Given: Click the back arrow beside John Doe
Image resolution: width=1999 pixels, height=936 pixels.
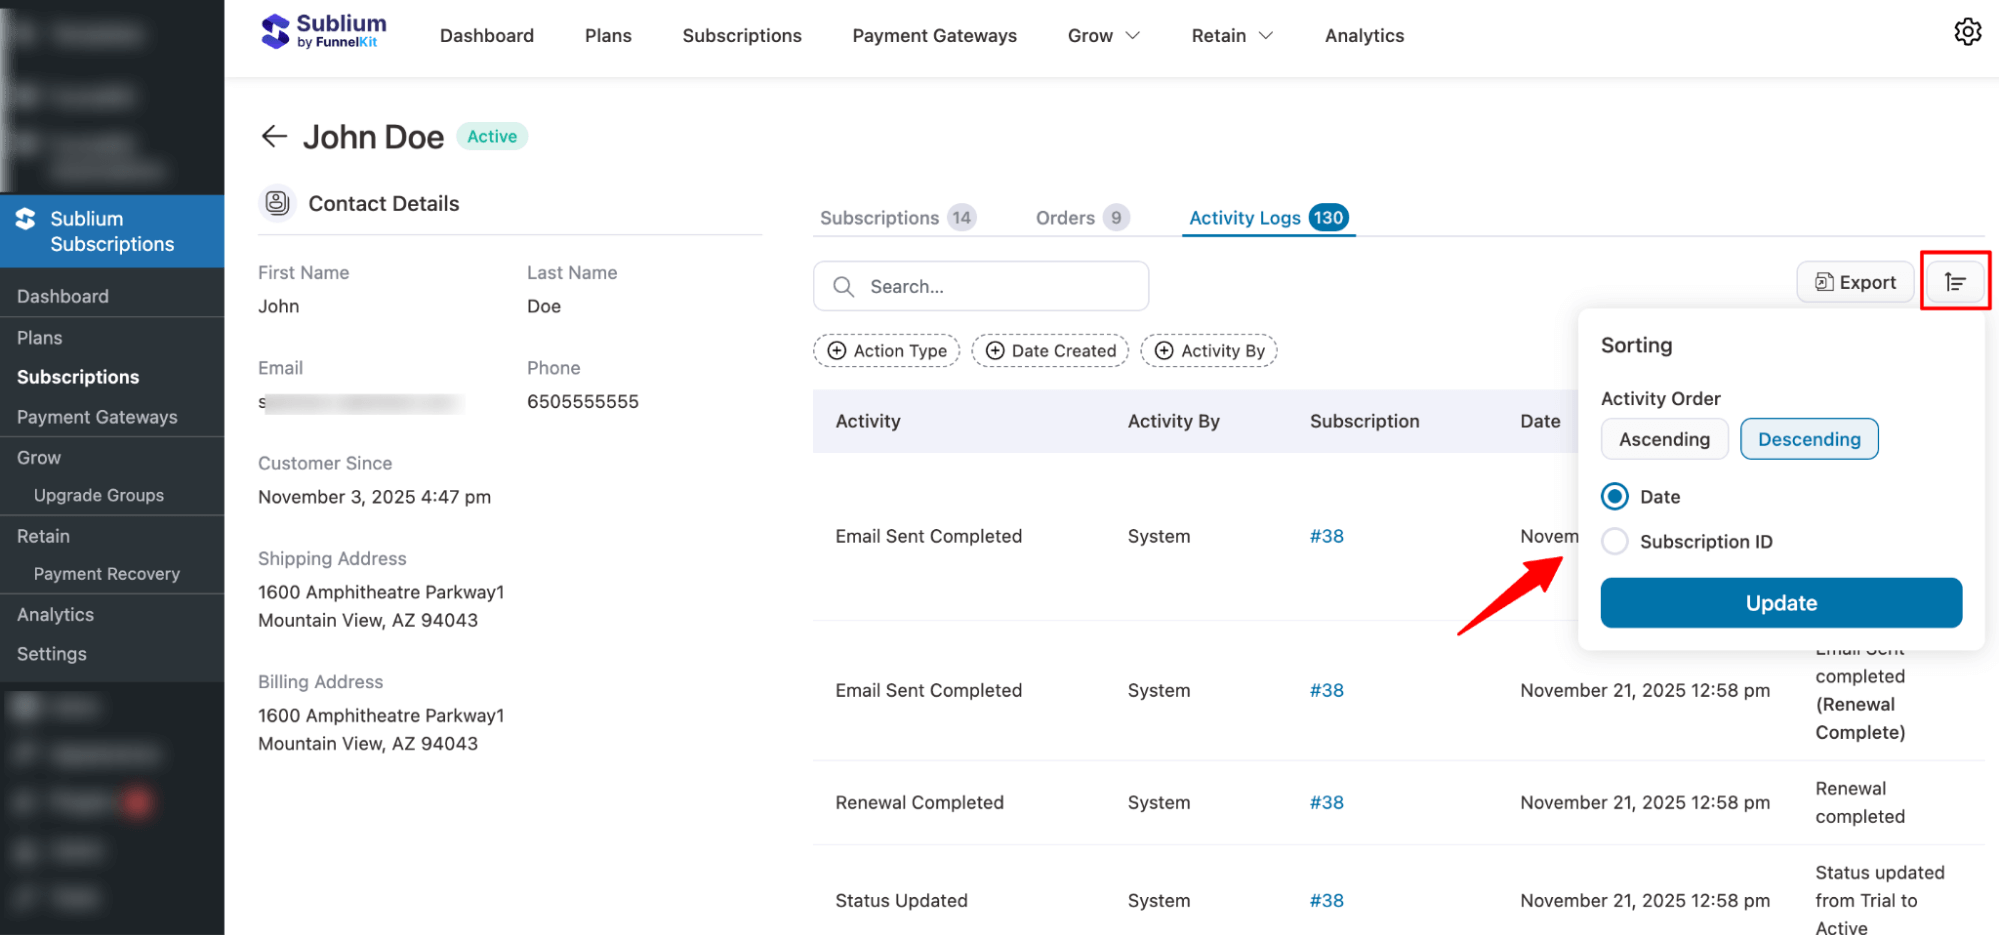Looking at the screenshot, I should coord(273,136).
